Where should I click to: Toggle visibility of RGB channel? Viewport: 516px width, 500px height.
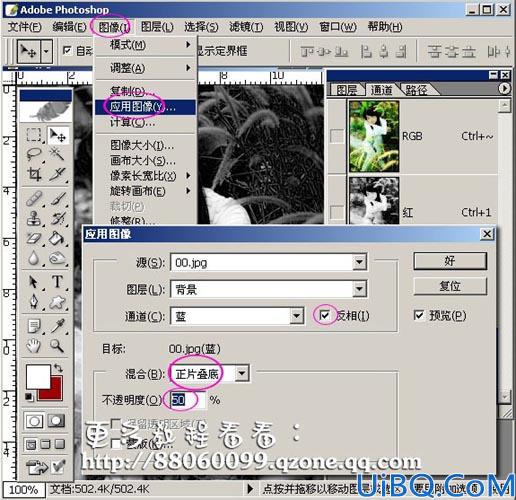[x=336, y=136]
